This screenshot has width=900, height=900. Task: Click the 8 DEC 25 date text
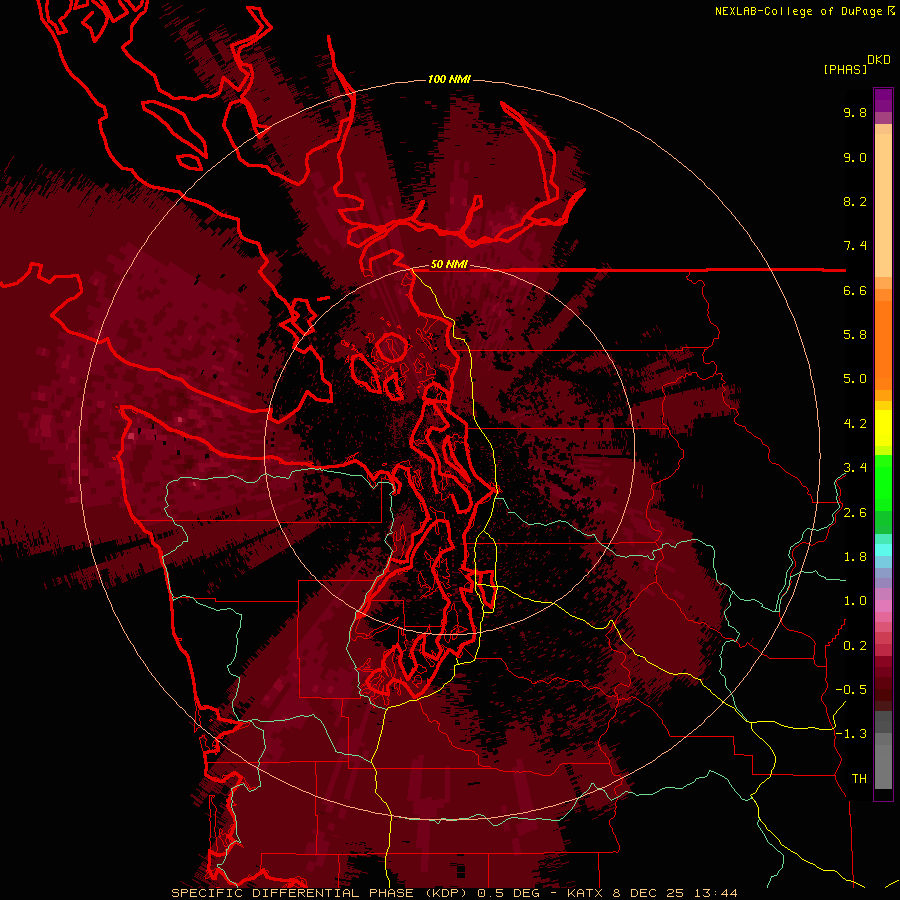[647, 893]
